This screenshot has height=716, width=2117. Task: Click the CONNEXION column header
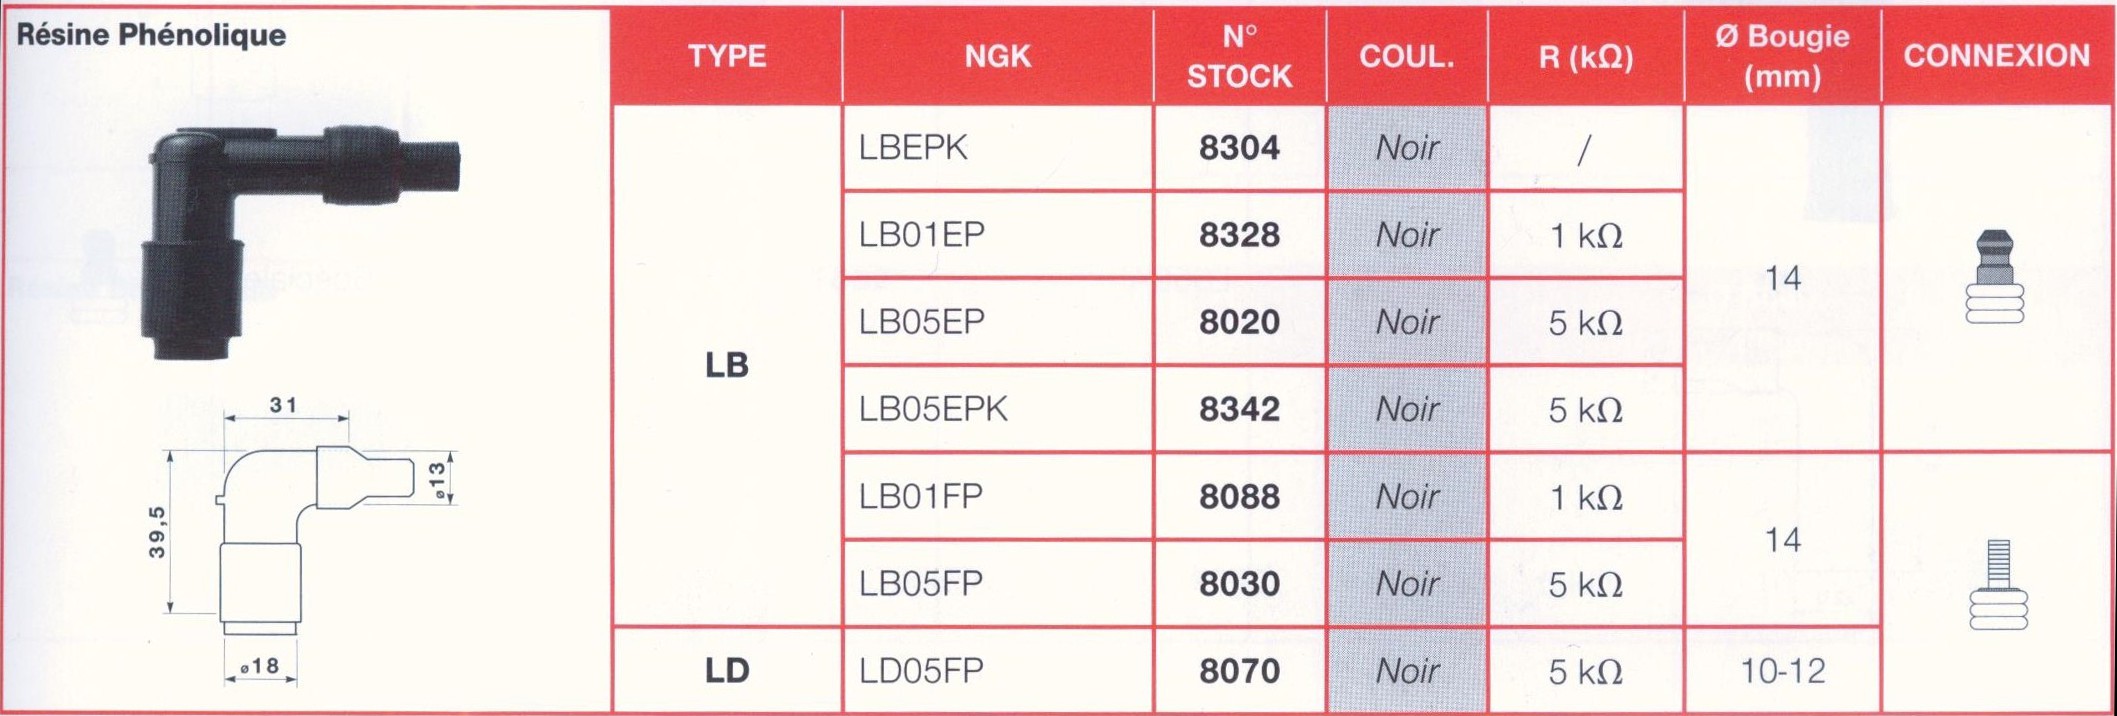pyautogui.click(x=1996, y=56)
